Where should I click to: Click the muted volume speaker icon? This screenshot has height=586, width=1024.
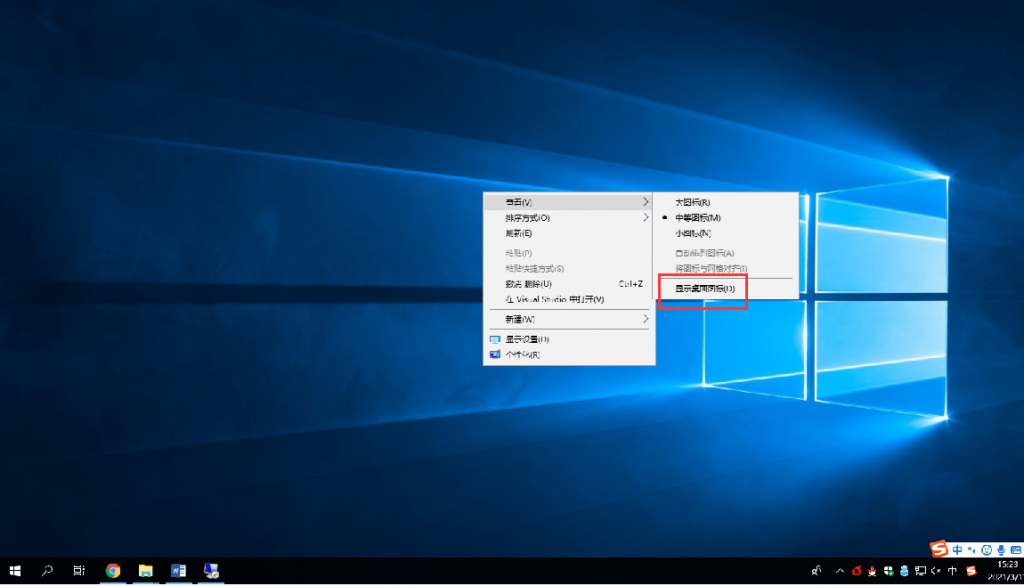pos(936,572)
